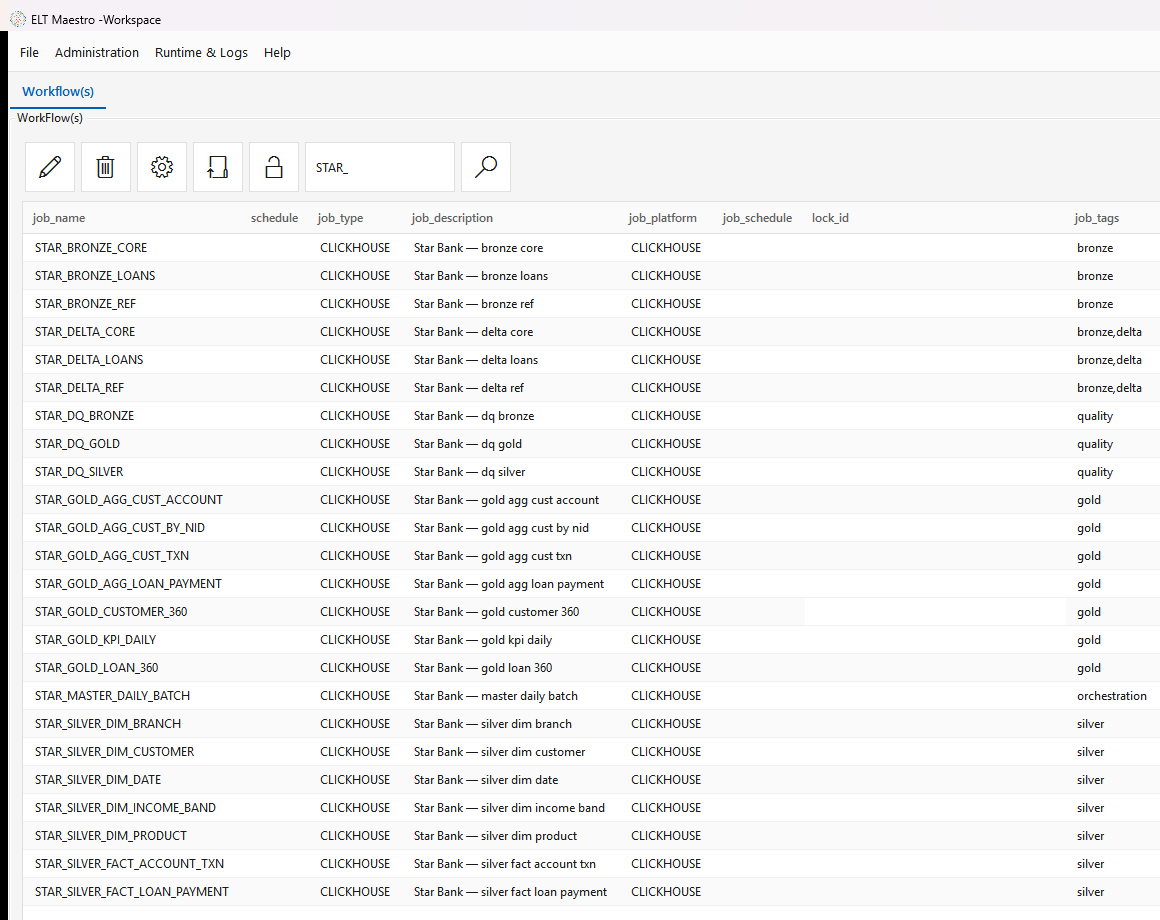The width and height of the screenshot is (1160, 920).
Task: Open the File menu
Action: 30,53
